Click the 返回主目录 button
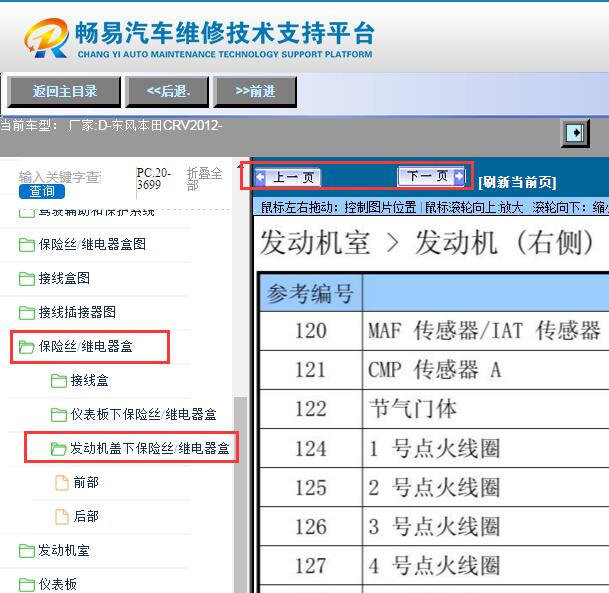Screen dimensions: 609x593 tap(64, 92)
